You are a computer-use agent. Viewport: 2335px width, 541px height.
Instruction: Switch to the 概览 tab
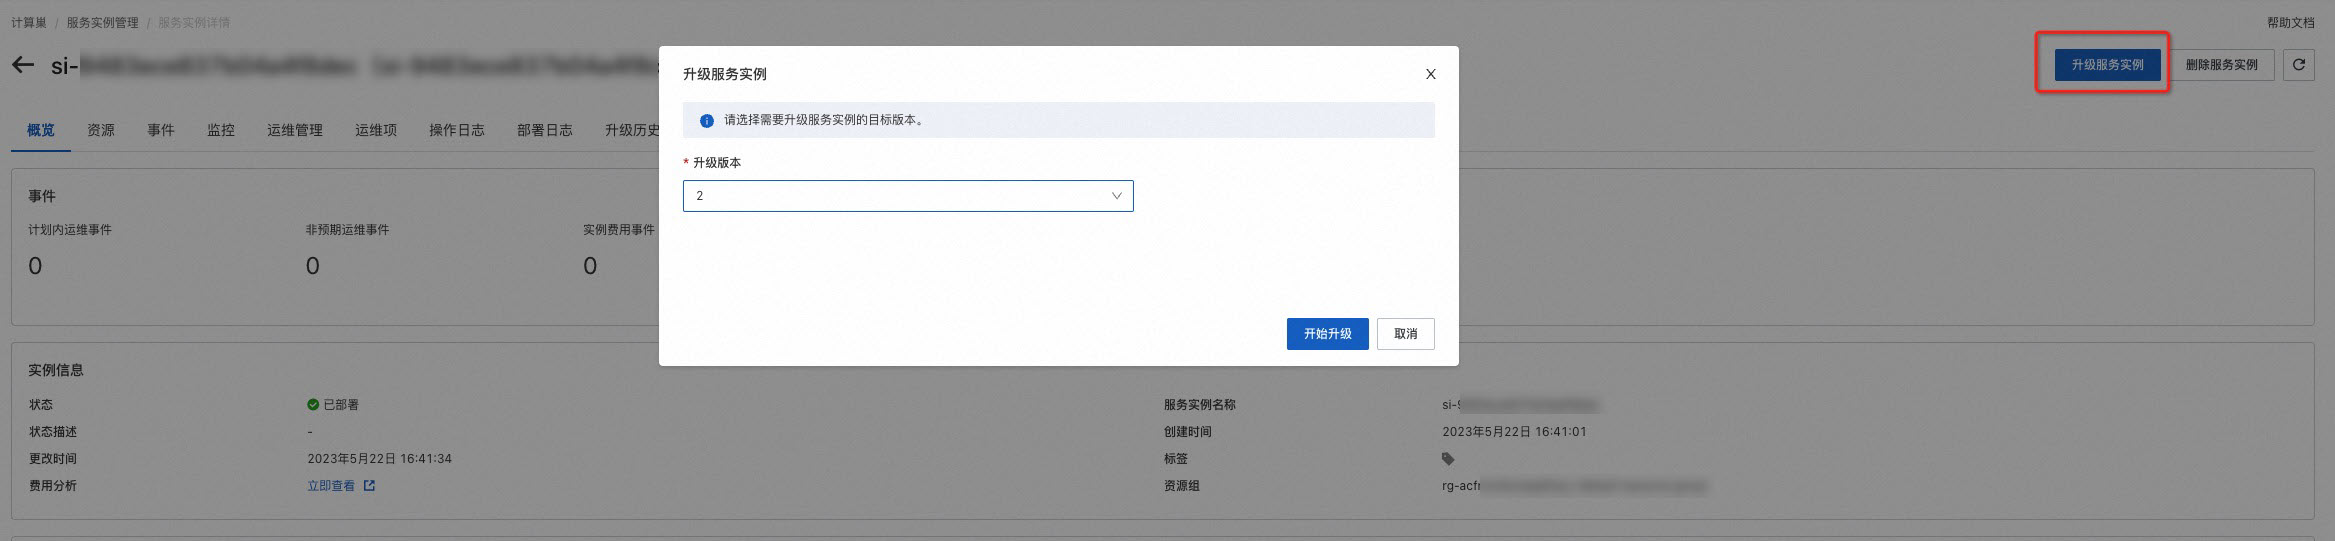coord(41,130)
